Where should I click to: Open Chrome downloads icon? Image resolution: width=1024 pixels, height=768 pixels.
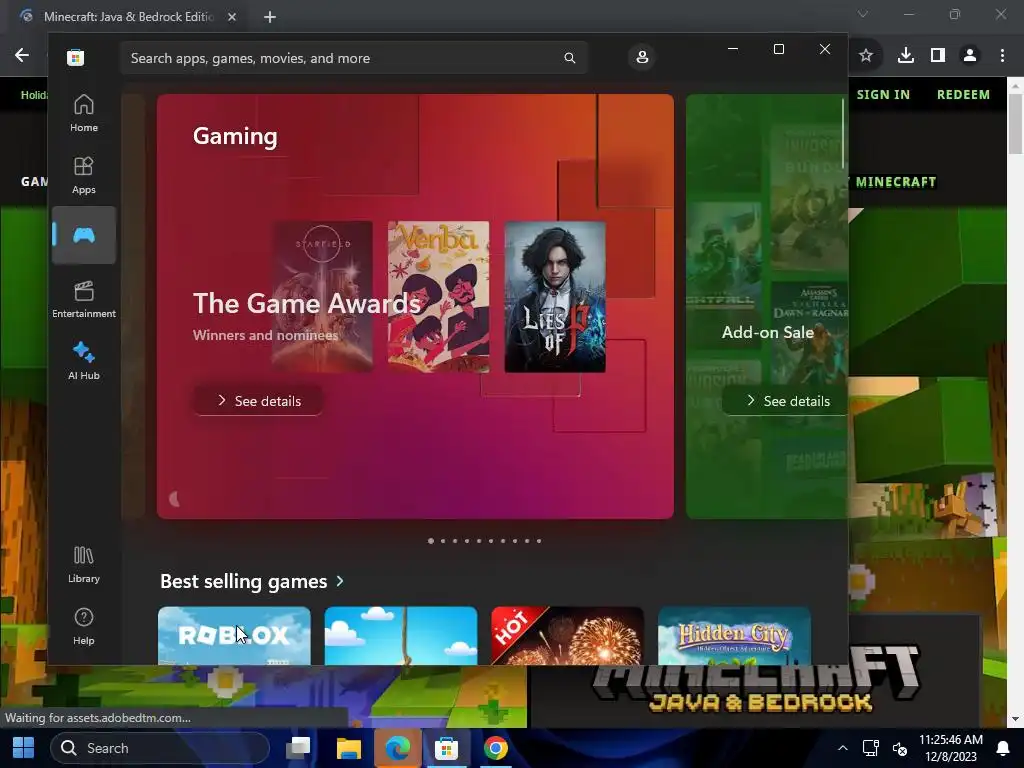tap(906, 56)
